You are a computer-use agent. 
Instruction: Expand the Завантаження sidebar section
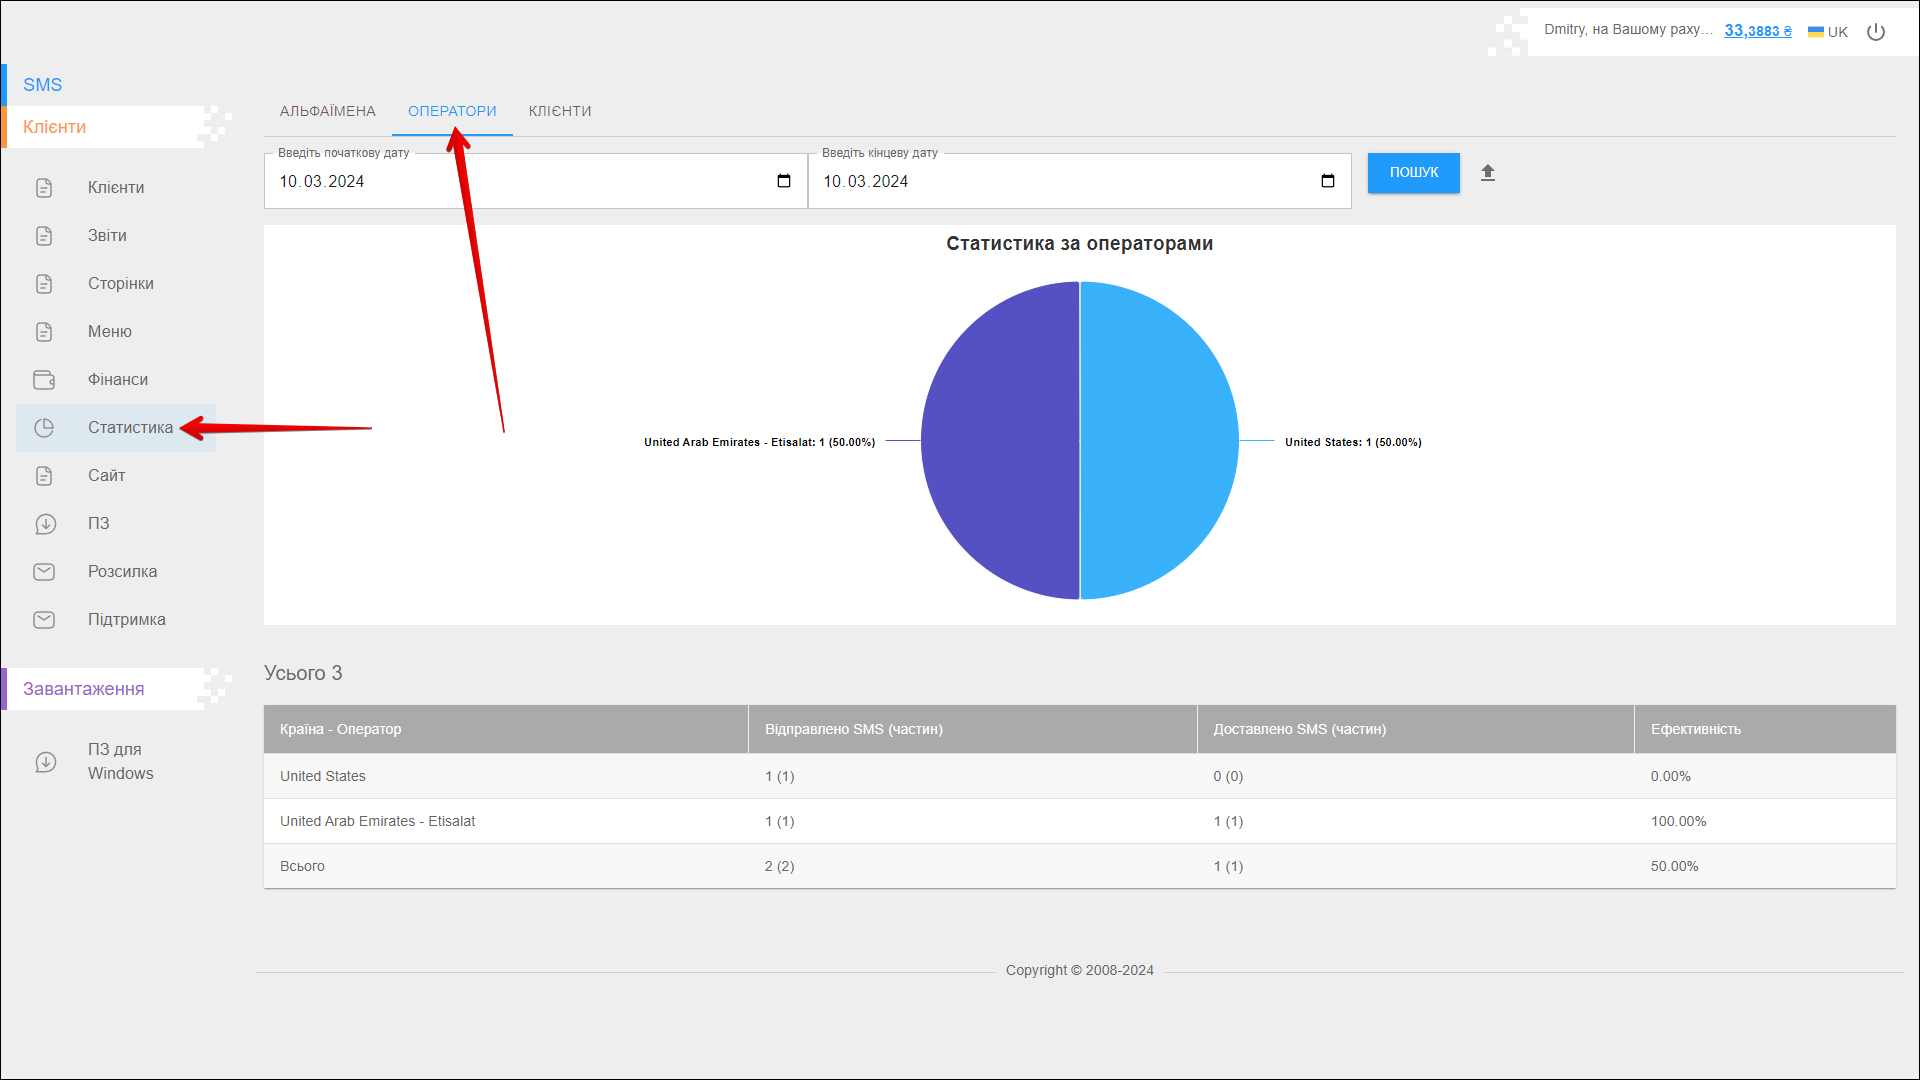pyautogui.click(x=84, y=689)
